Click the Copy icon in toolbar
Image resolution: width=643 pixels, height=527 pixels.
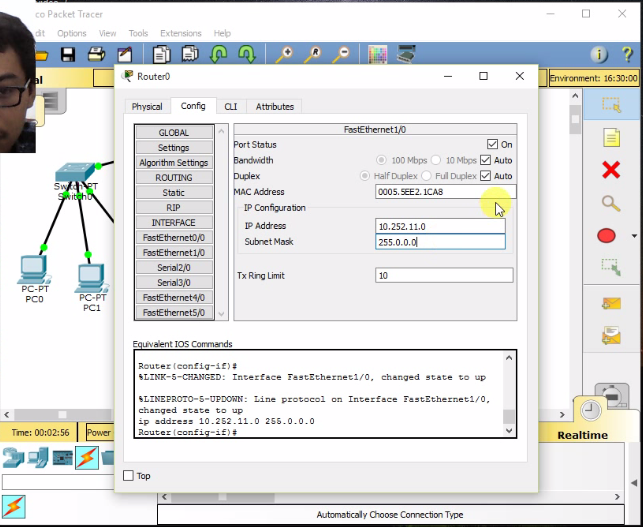[161, 54]
